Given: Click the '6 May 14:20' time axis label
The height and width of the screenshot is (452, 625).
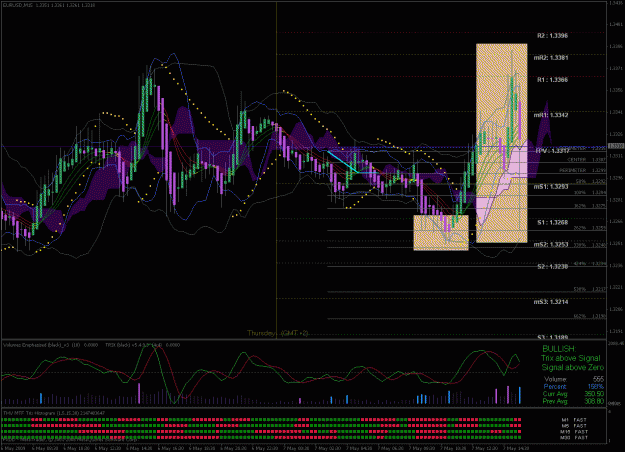Looking at the screenshot, I should (x=138, y=448).
